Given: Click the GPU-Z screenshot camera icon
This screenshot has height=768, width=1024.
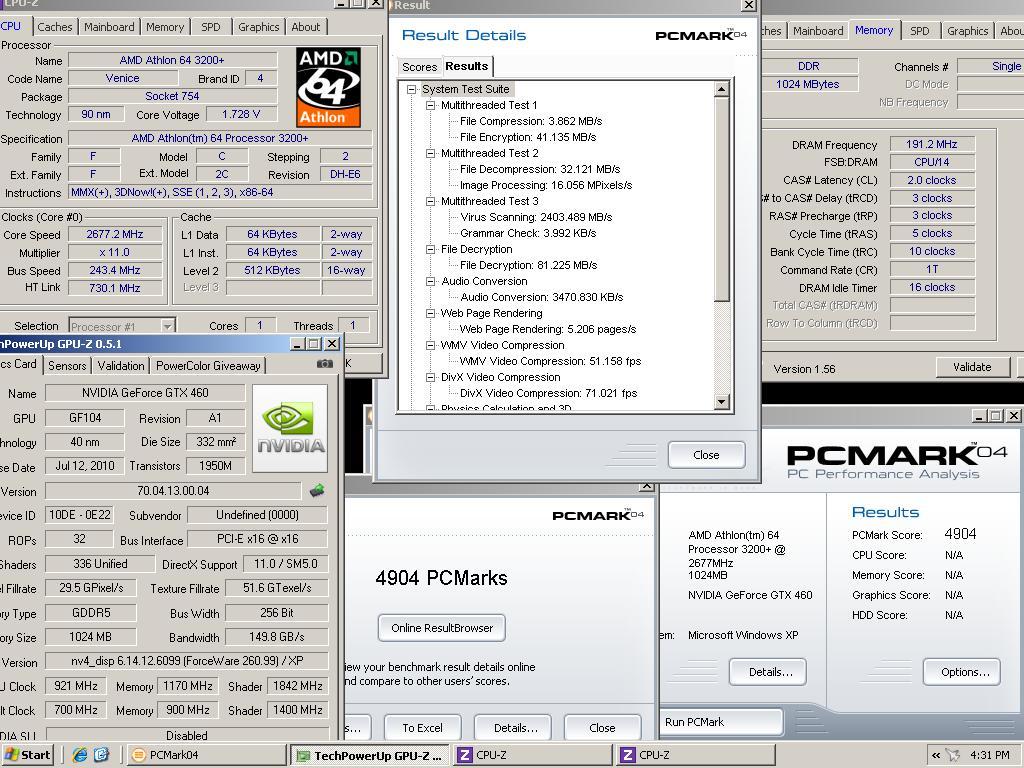Looking at the screenshot, I should coord(324,364).
